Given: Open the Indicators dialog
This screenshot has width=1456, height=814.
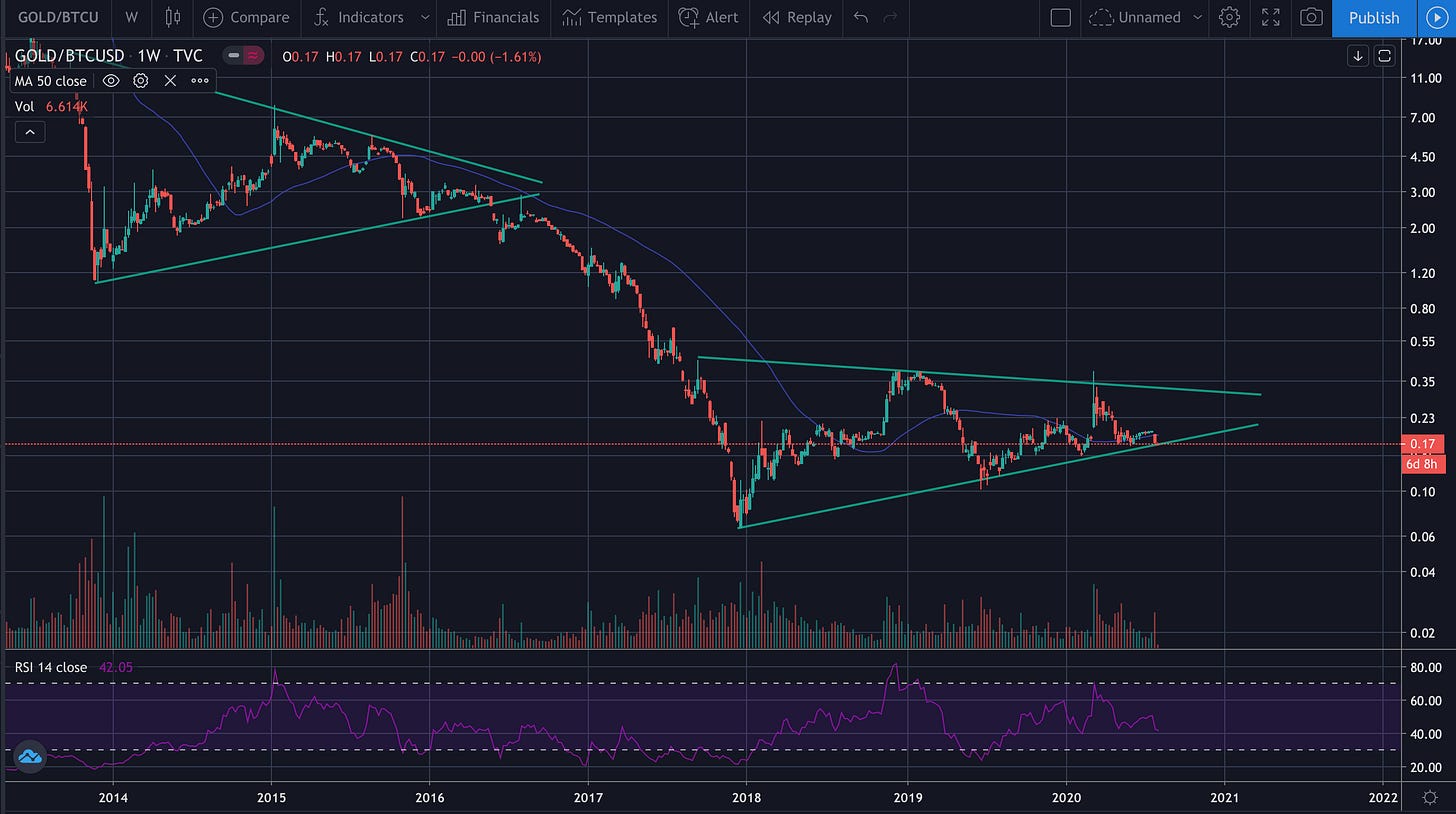Looking at the screenshot, I should tap(358, 17).
